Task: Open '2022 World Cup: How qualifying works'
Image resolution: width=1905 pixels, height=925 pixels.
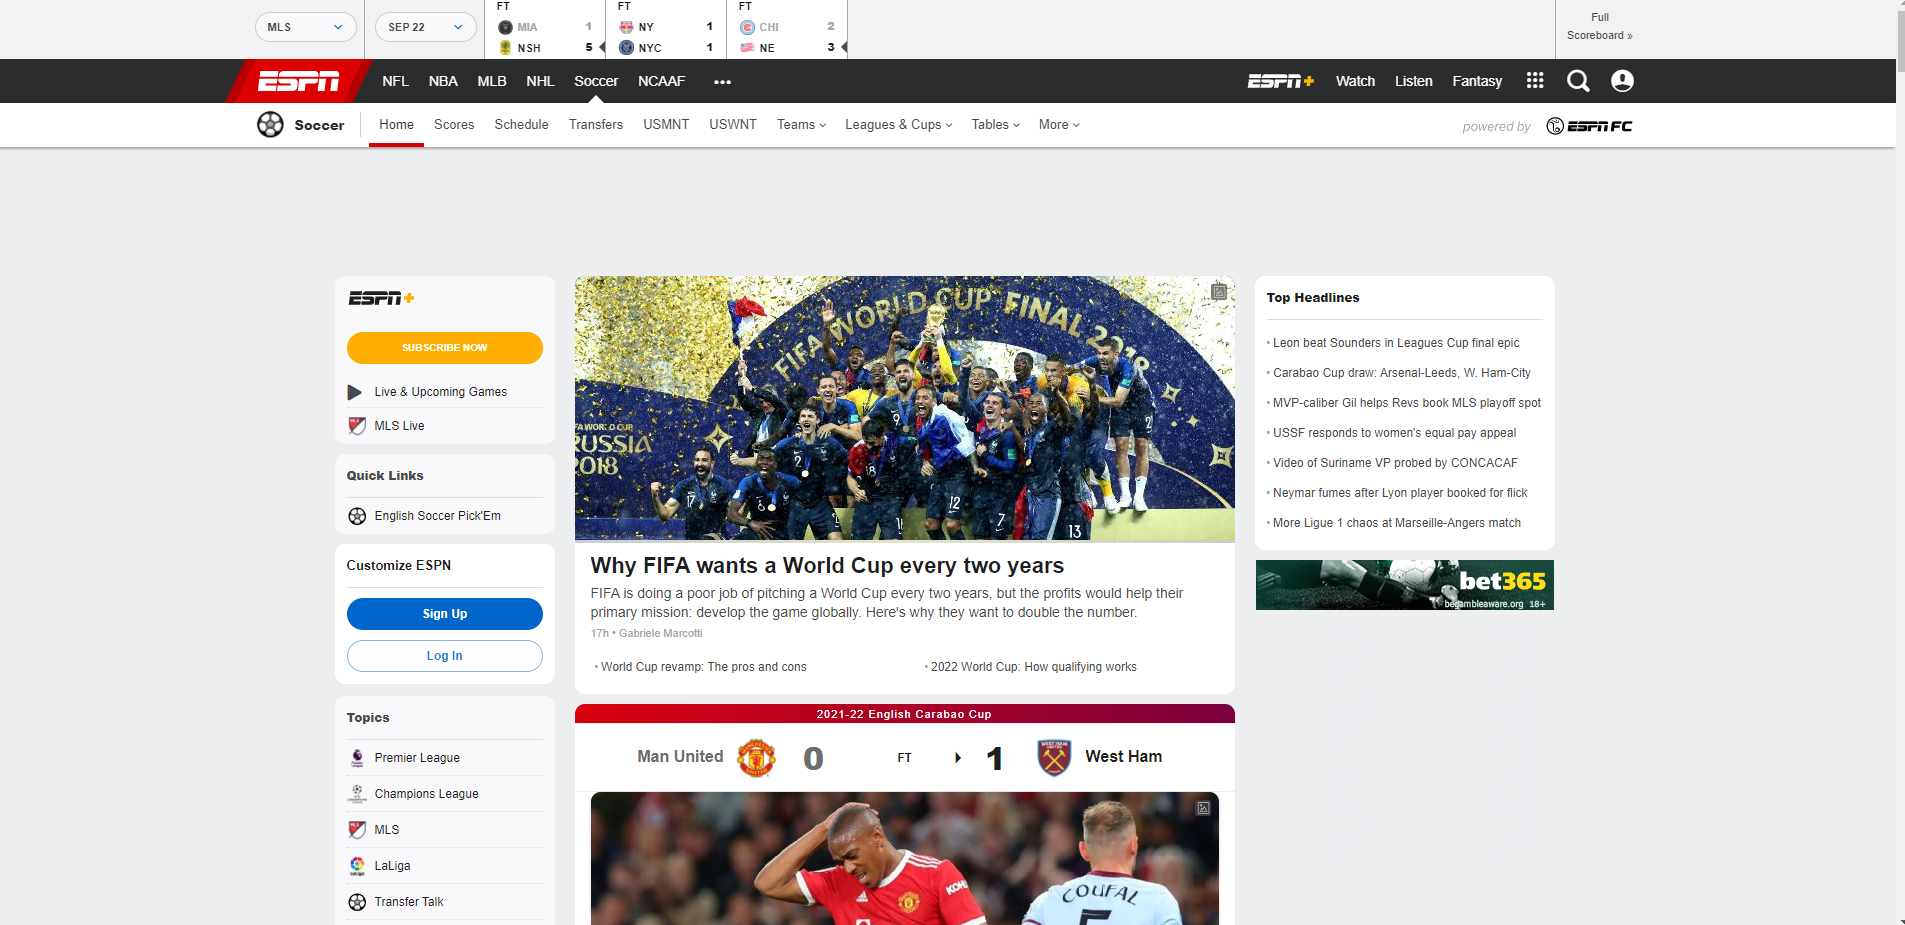Action: coord(1034,667)
